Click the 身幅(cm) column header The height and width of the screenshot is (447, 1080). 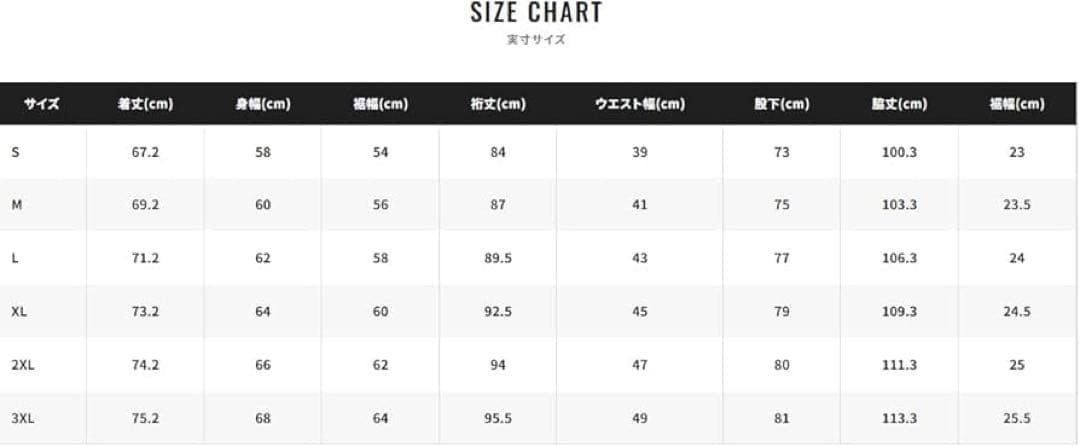(x=263, y=104)
